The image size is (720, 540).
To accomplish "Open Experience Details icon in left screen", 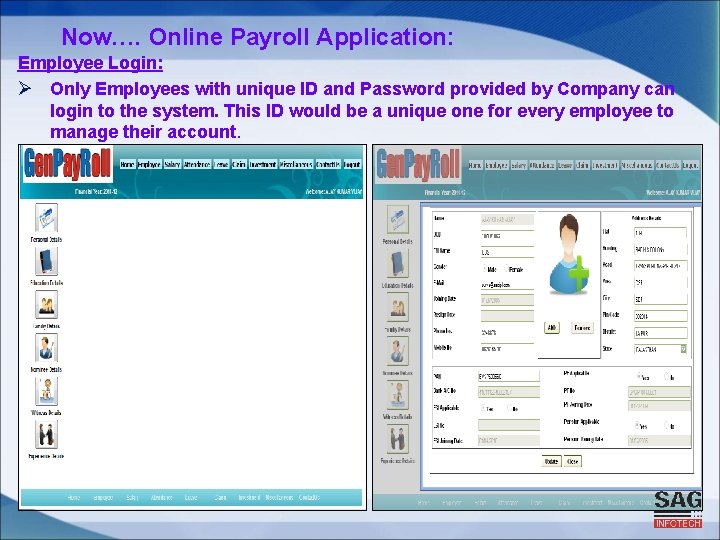I will point(46,434).
